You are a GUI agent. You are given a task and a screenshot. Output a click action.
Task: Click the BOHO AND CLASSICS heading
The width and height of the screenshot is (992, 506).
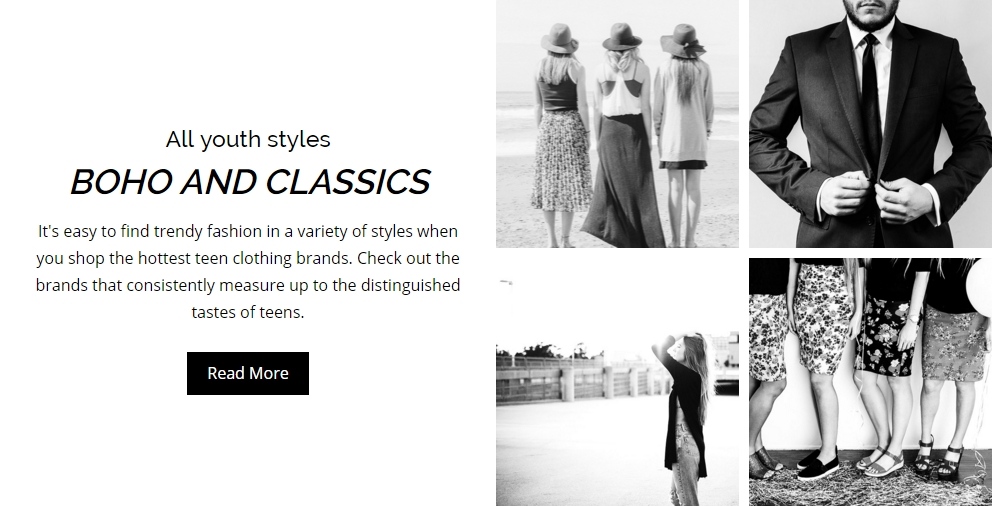[251, 182]
